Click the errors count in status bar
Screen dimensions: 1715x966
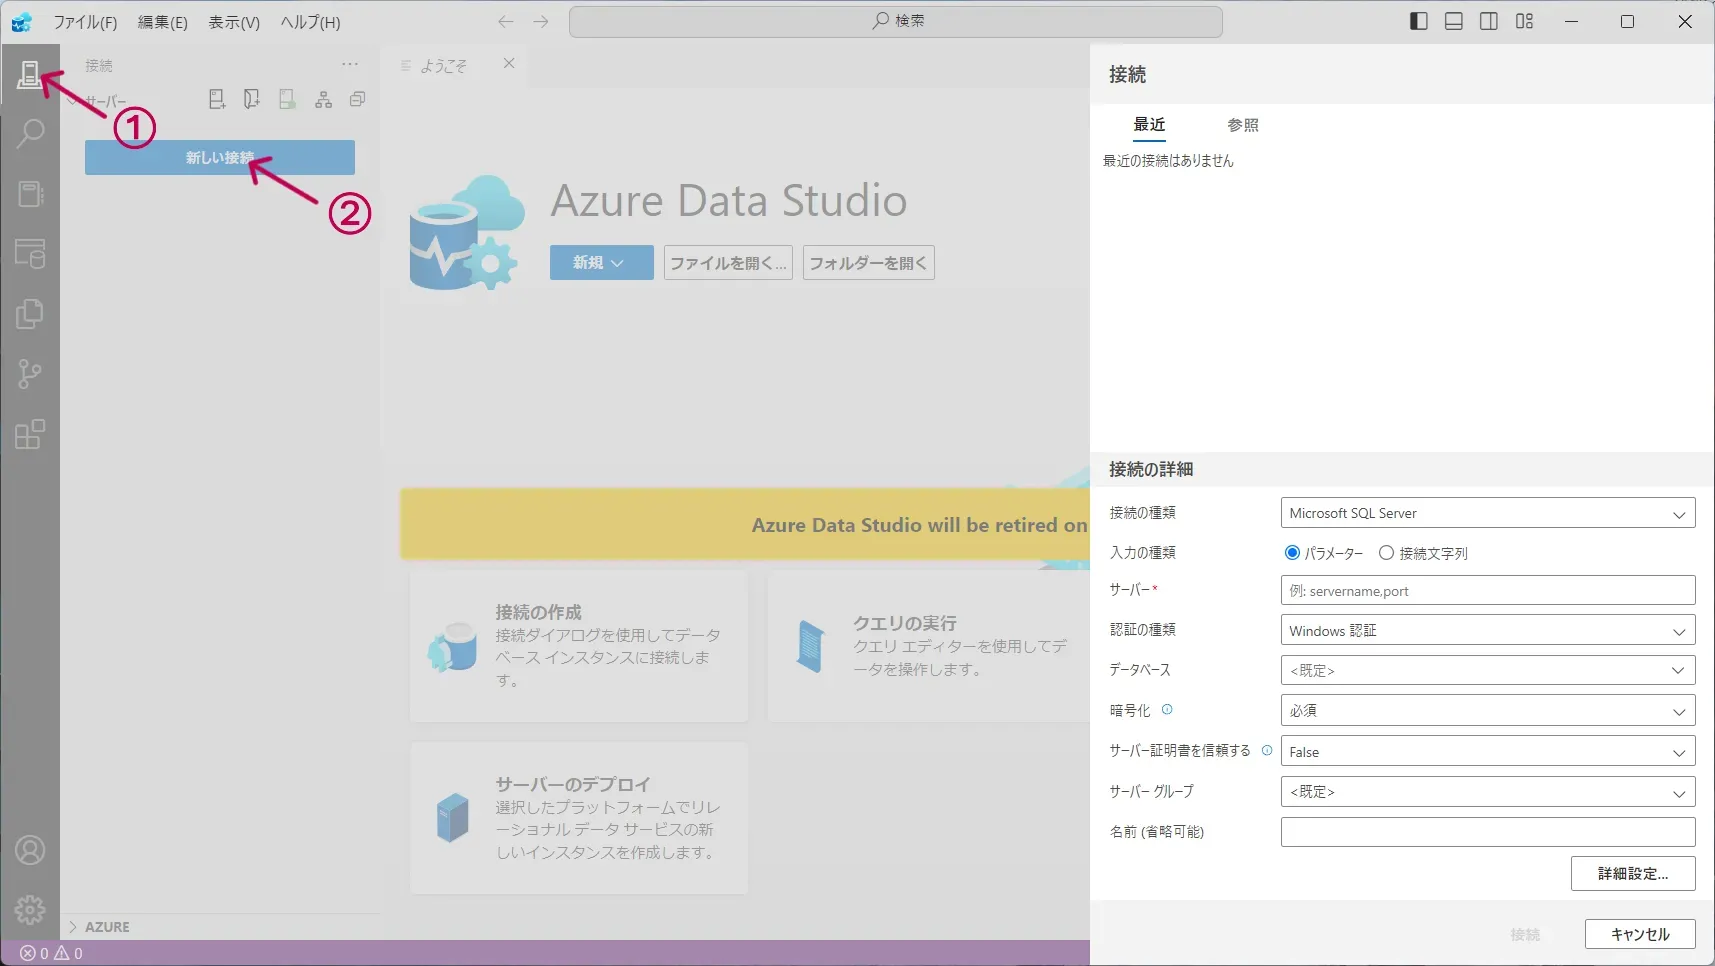35,954
